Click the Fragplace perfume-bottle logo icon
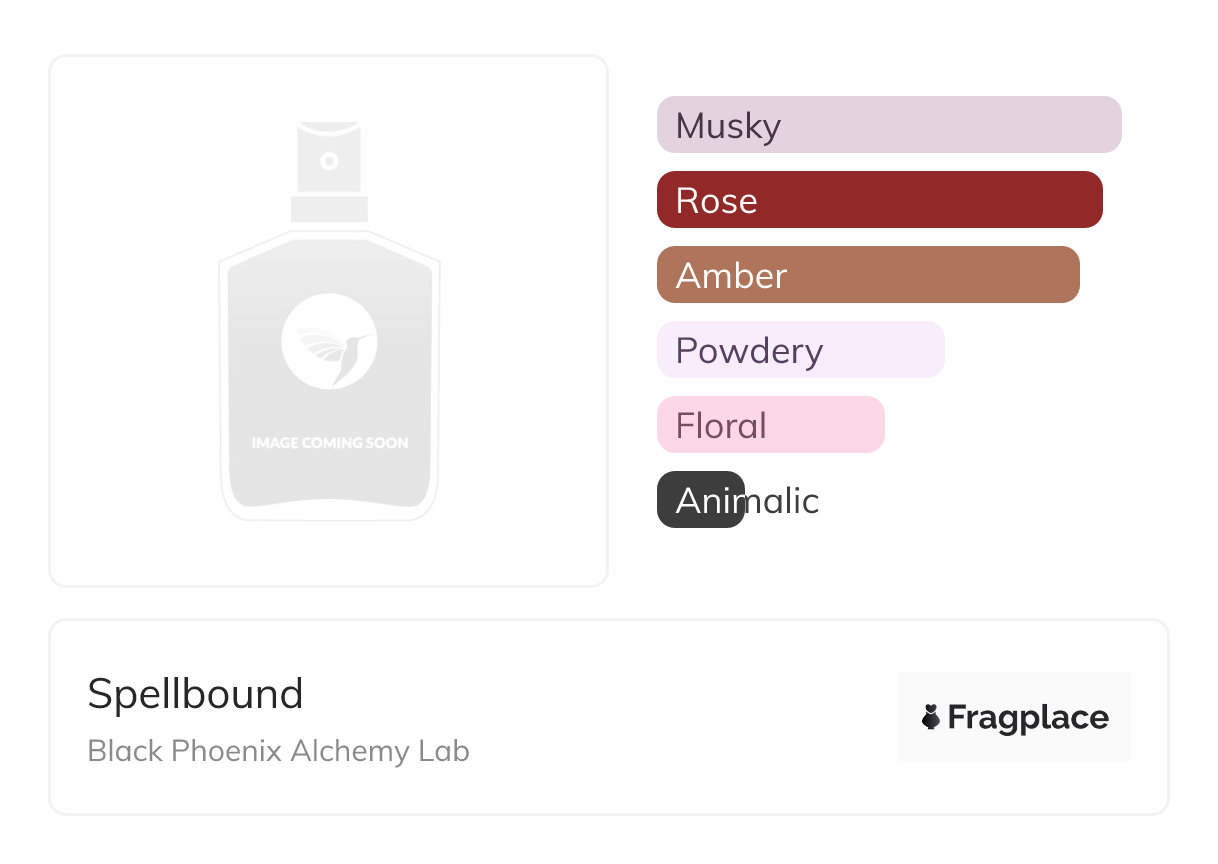Viewport: 1218px width, 864px height. [x=931, y=717]
